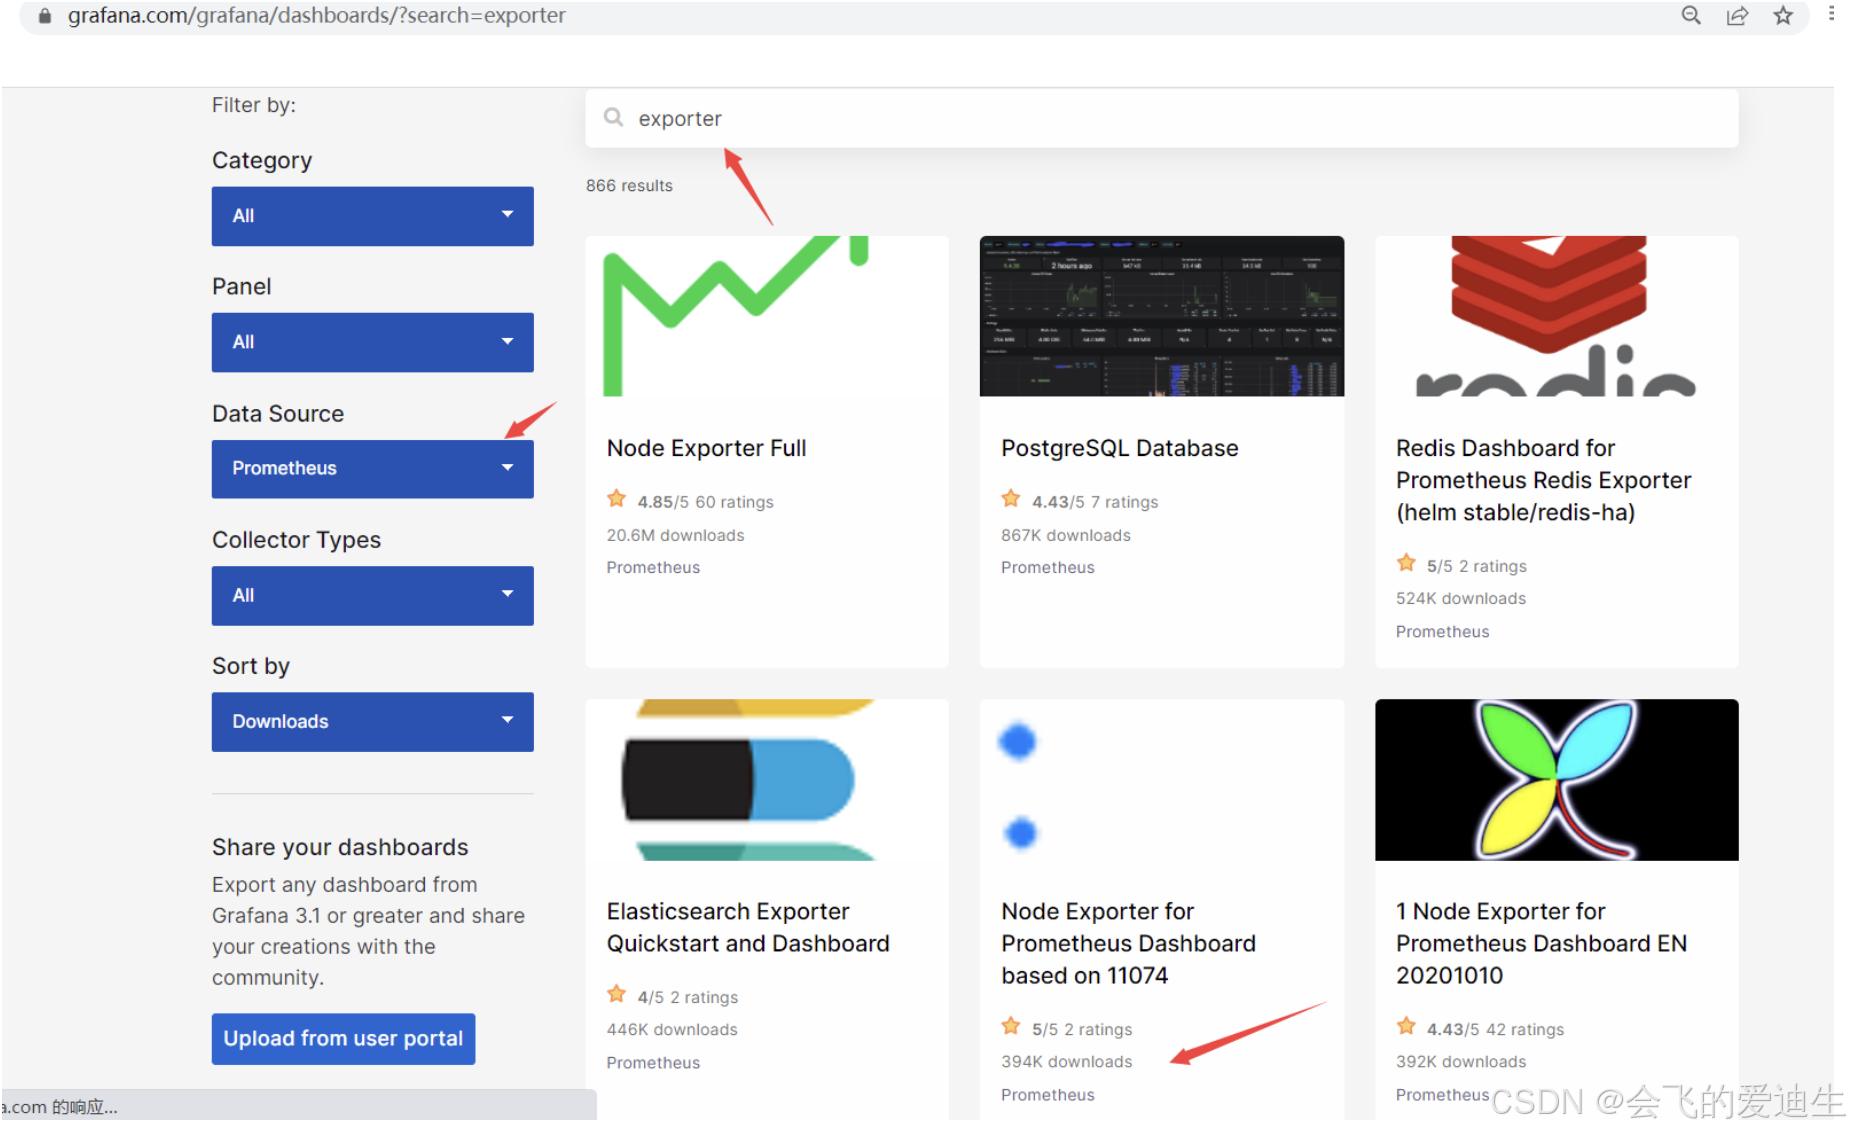Click the lock icon beside the URL

(44, 15)
